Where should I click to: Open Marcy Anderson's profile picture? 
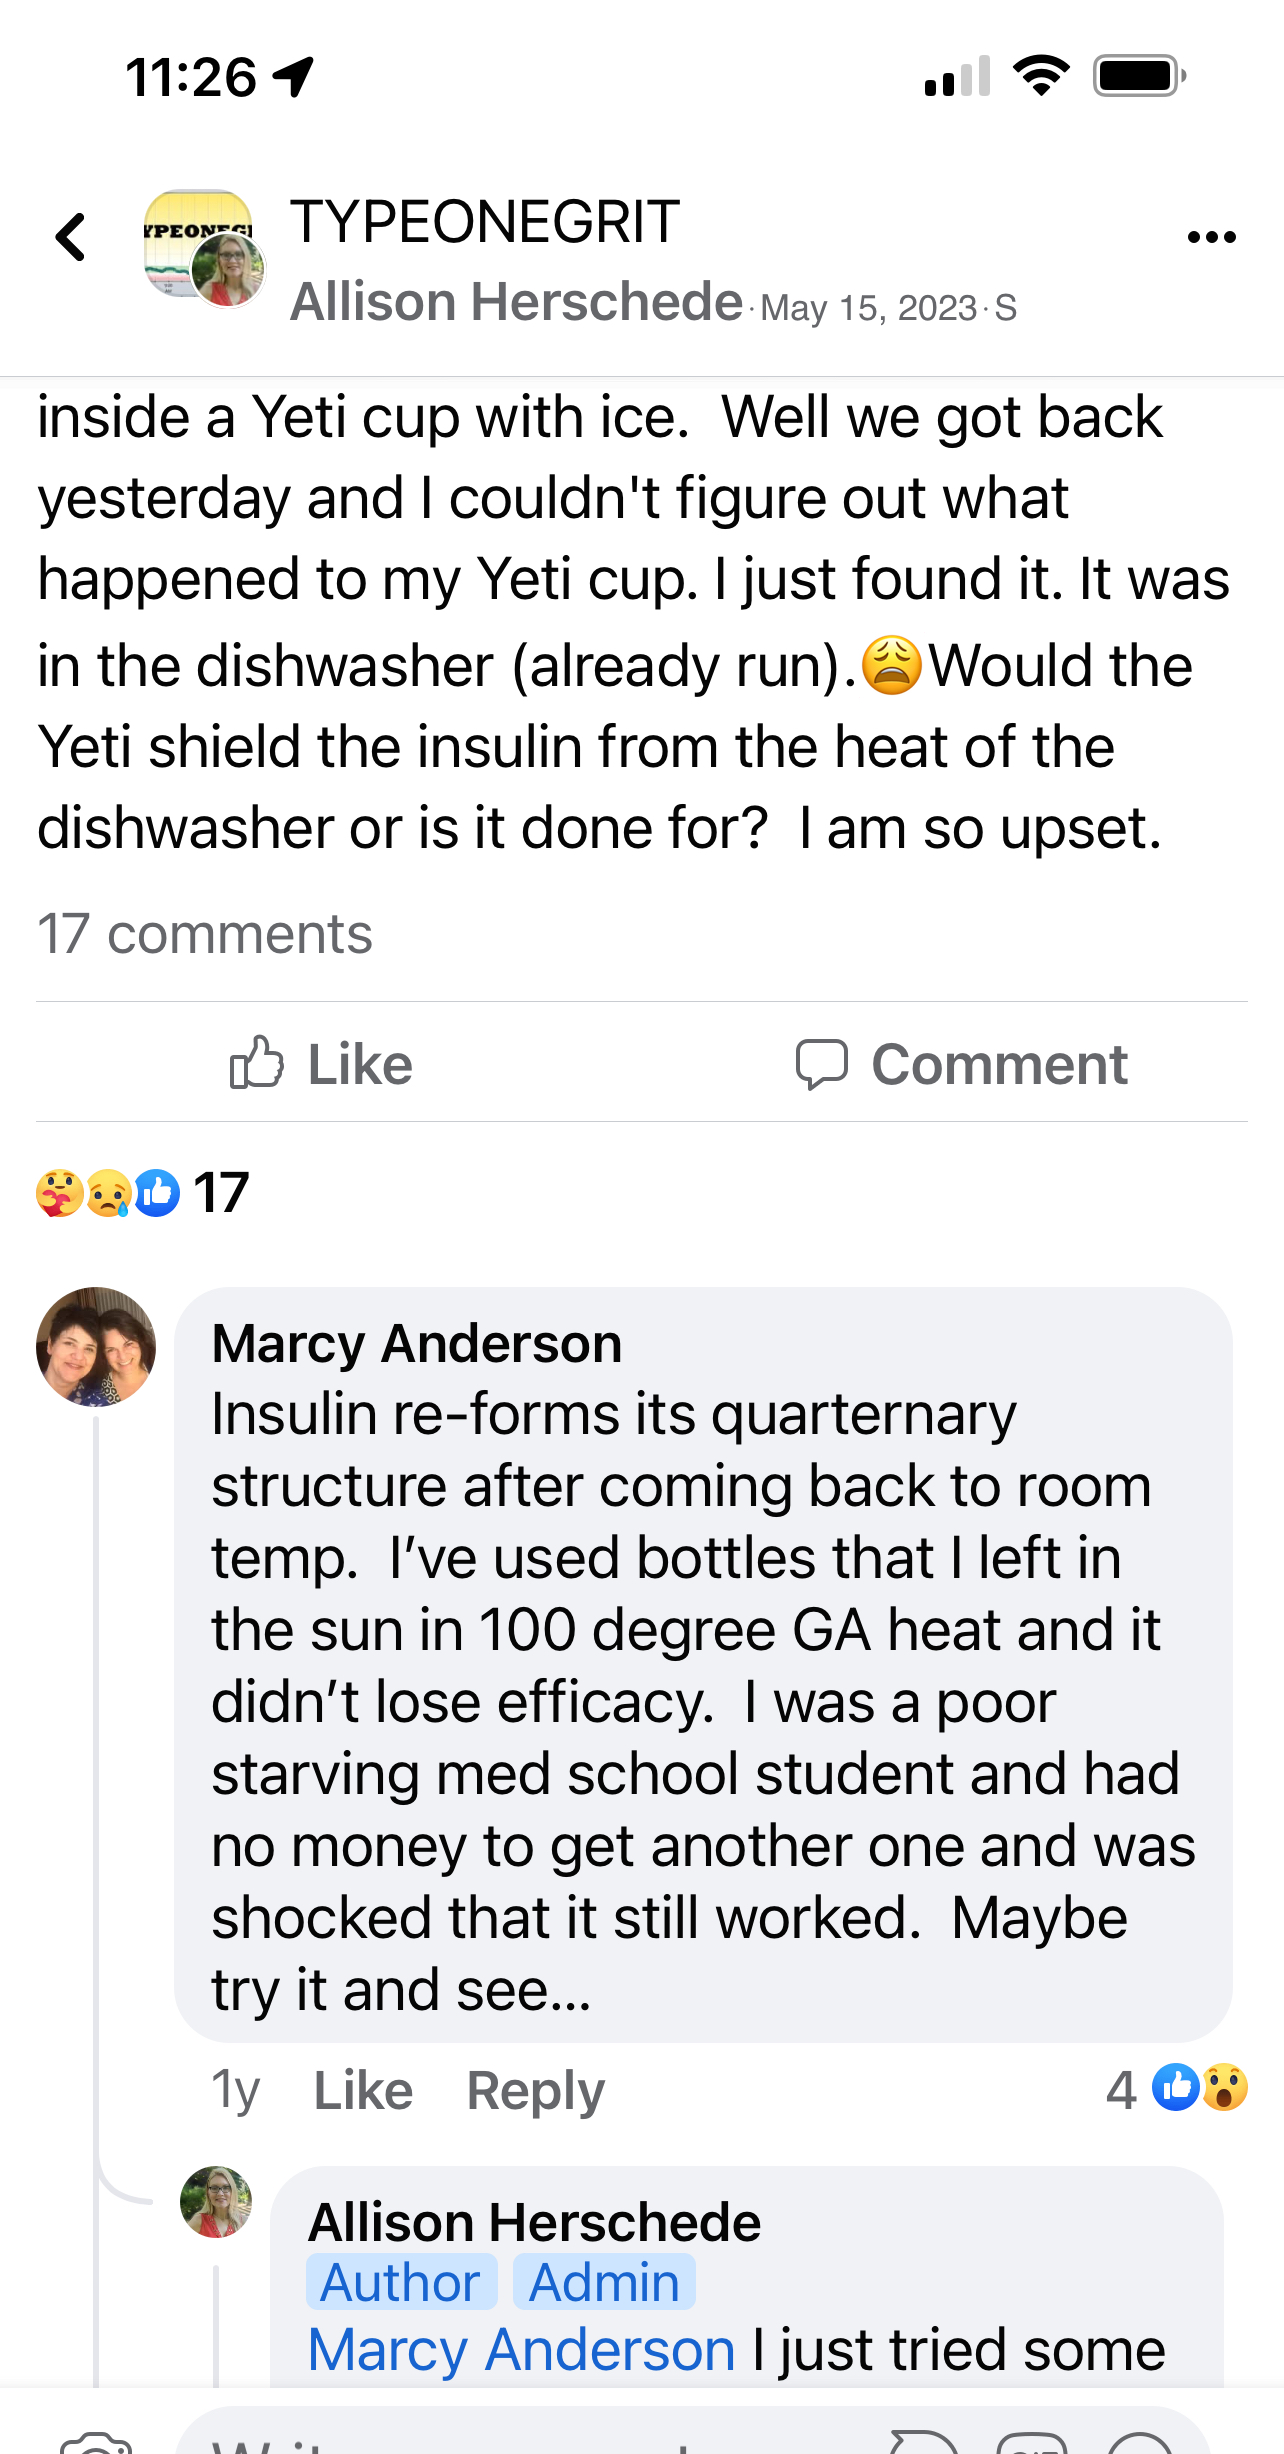(x=96, y=1346)
